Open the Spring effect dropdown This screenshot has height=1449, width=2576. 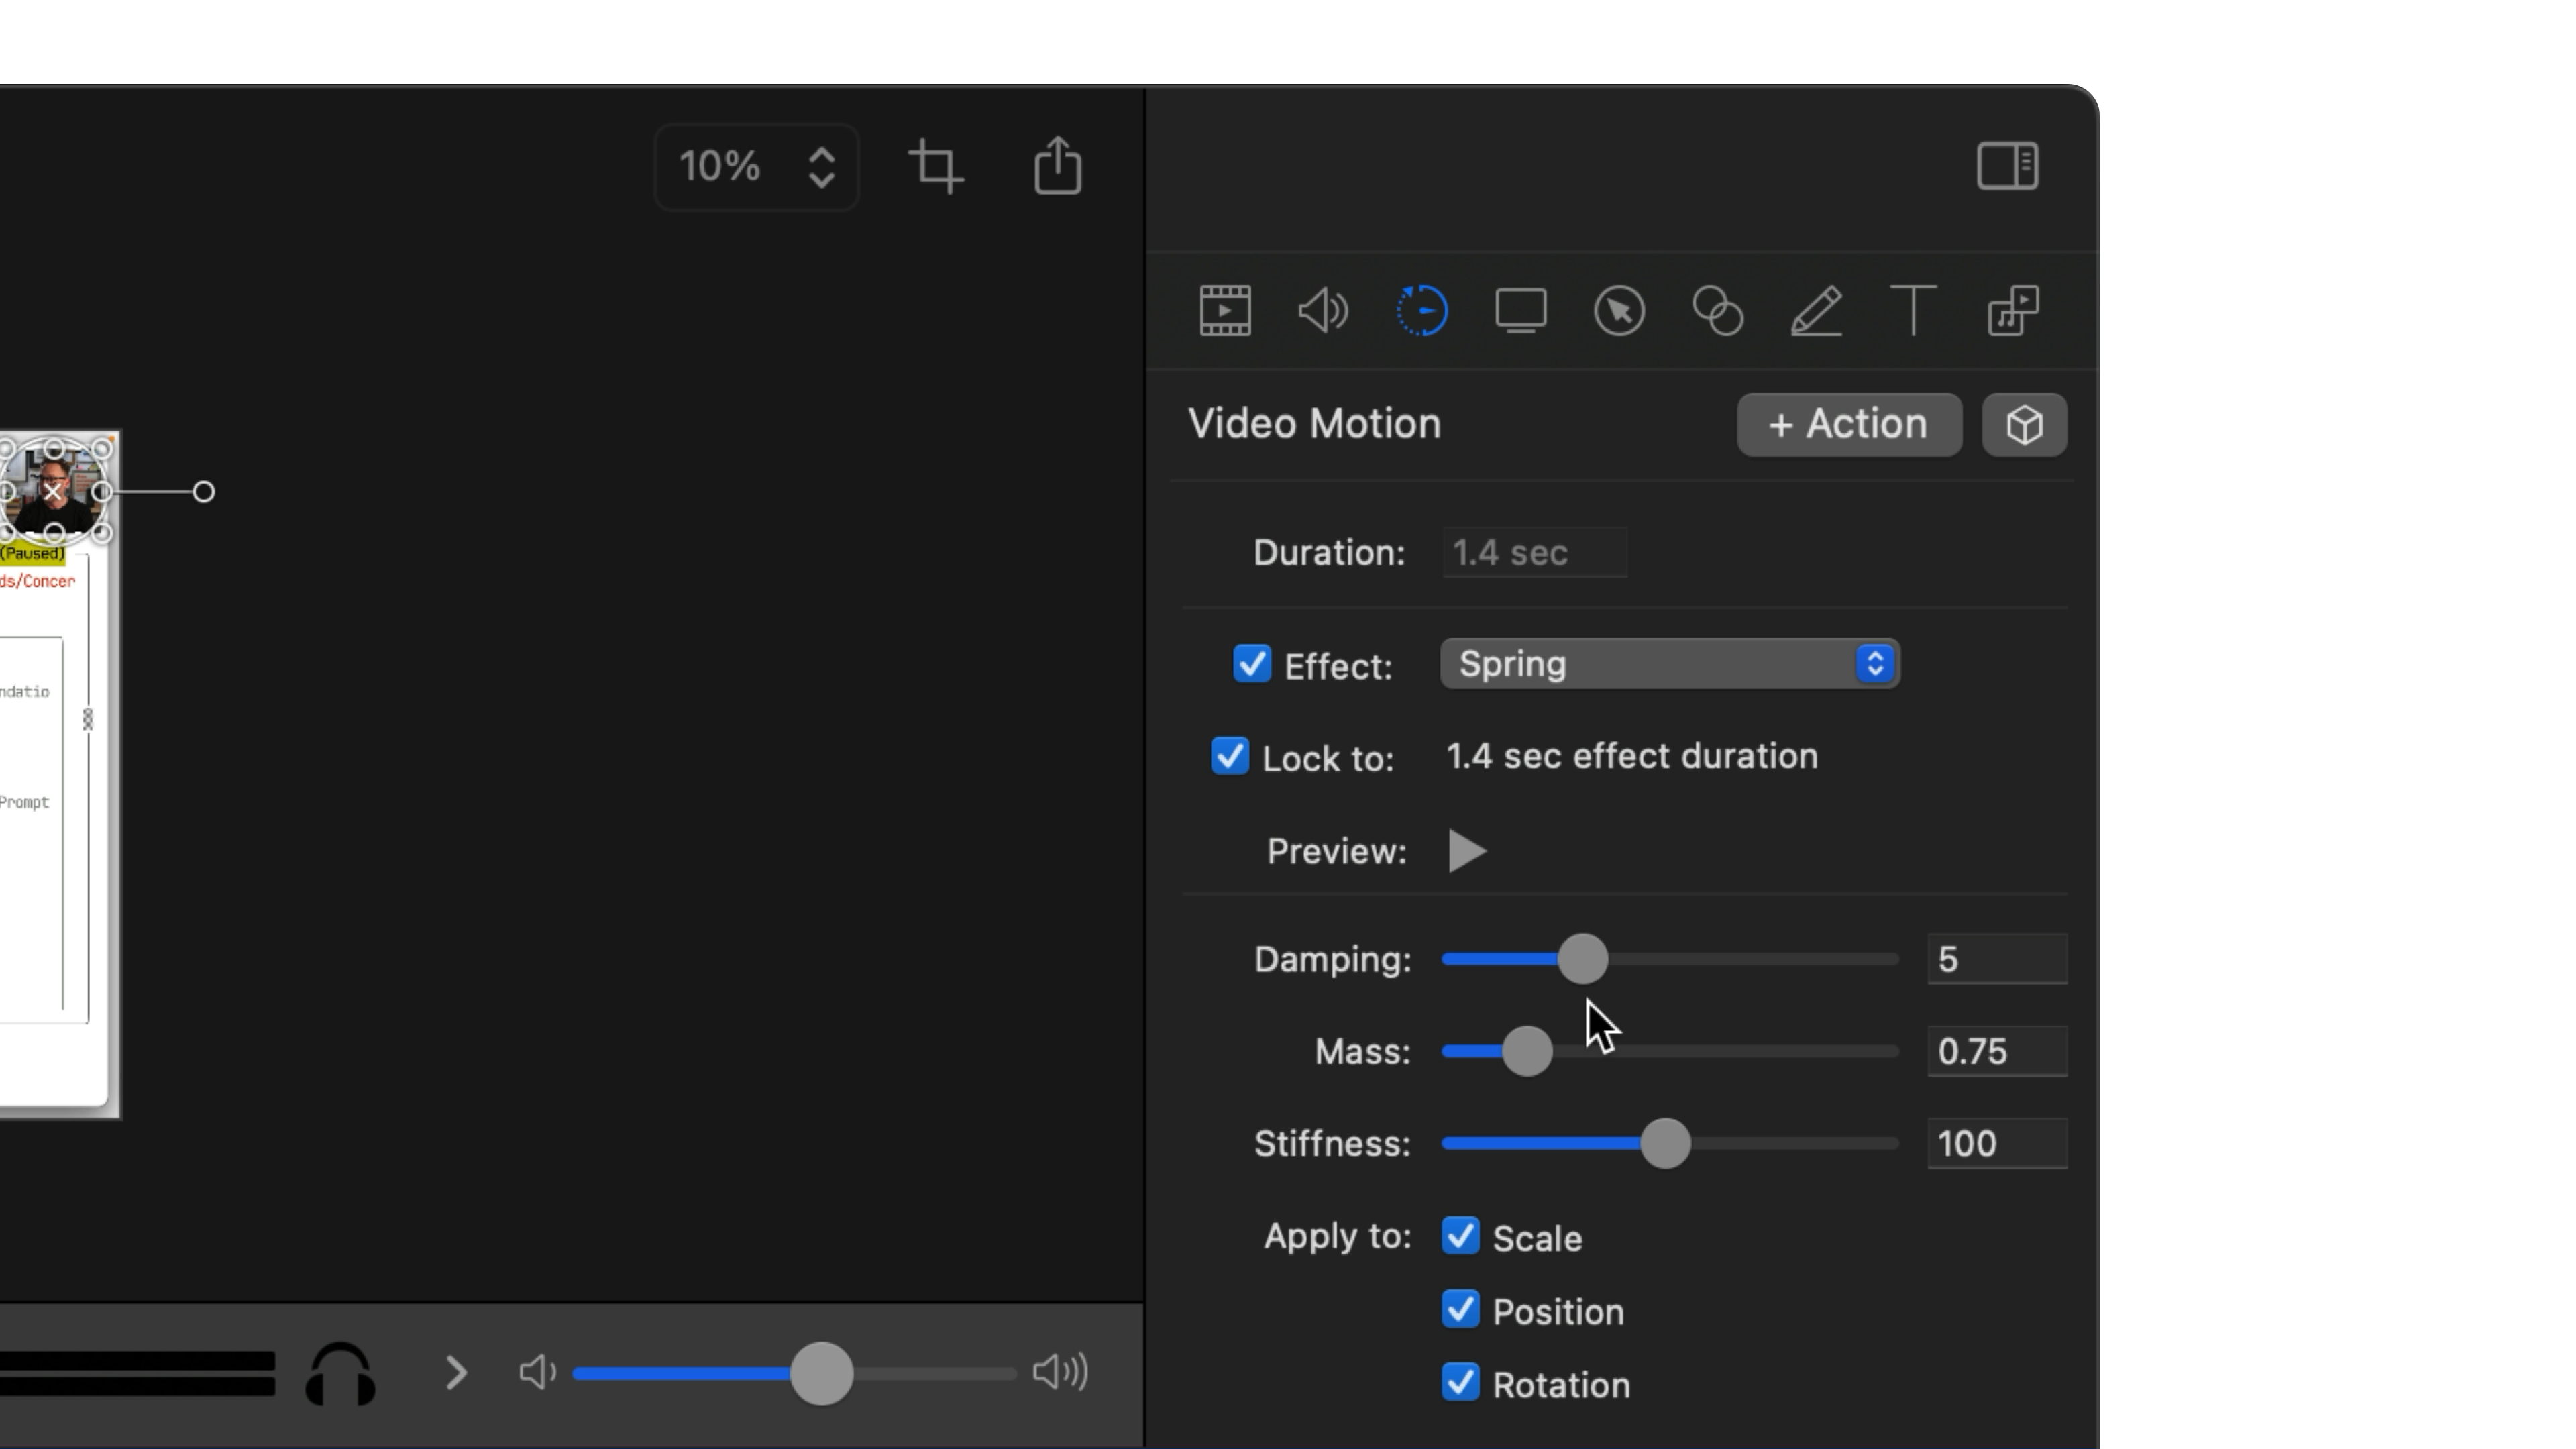(1669, 664)
